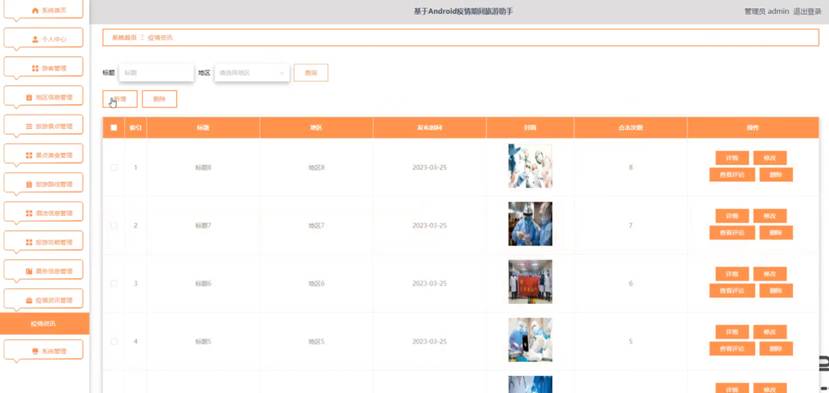Screen dimensions: 829x393
Task: Open 系统首页 via its home icon in the sidebar
Action: [35, 11]
